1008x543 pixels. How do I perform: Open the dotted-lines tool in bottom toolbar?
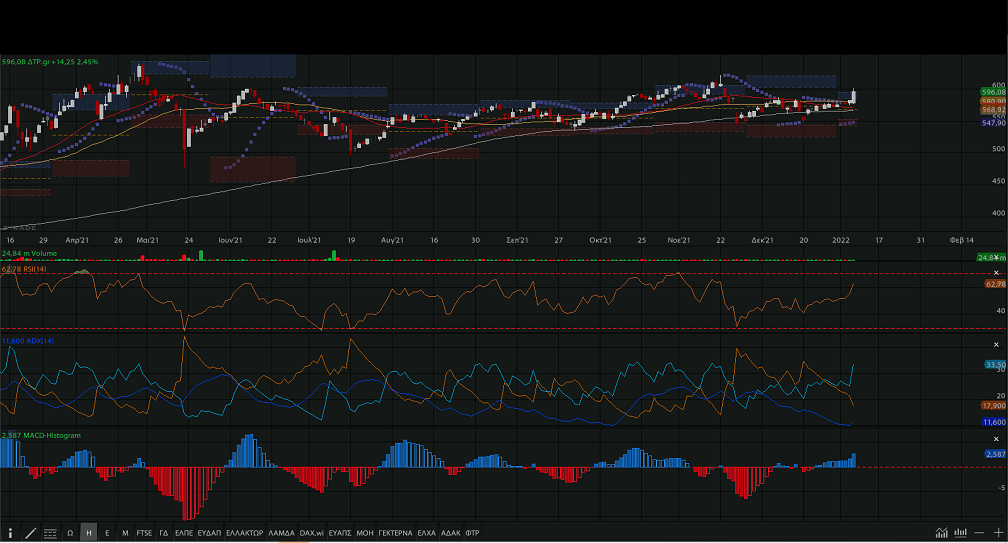click(x=50, y=533)
